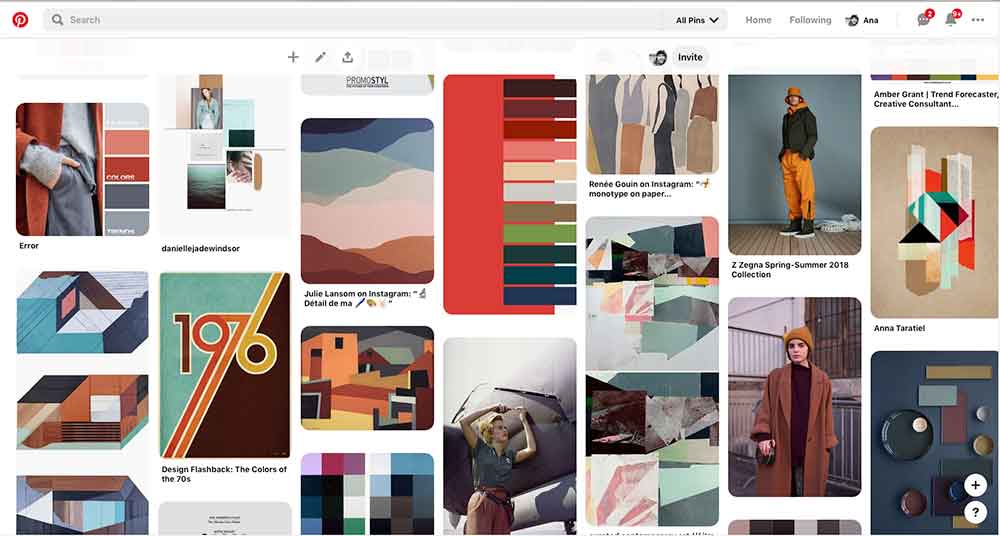Open the woman in brown coat pin
Screen dimensions: 1000x536
point(795,397)
